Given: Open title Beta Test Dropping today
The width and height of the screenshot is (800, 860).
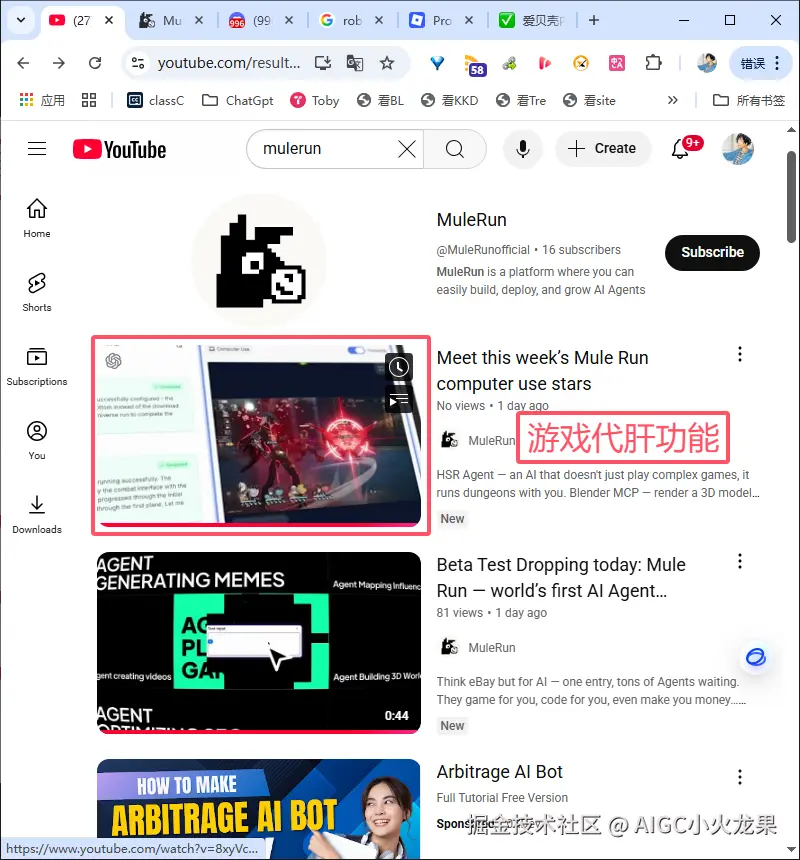Looking at the screenshot, I should tap(561, 578).
